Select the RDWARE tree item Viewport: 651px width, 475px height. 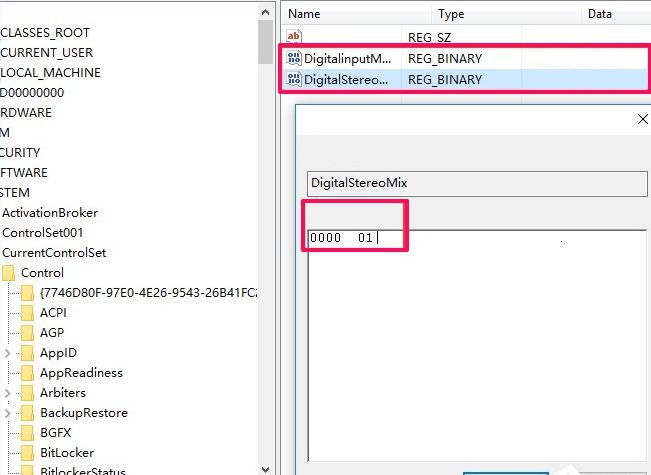pos(26,113)
